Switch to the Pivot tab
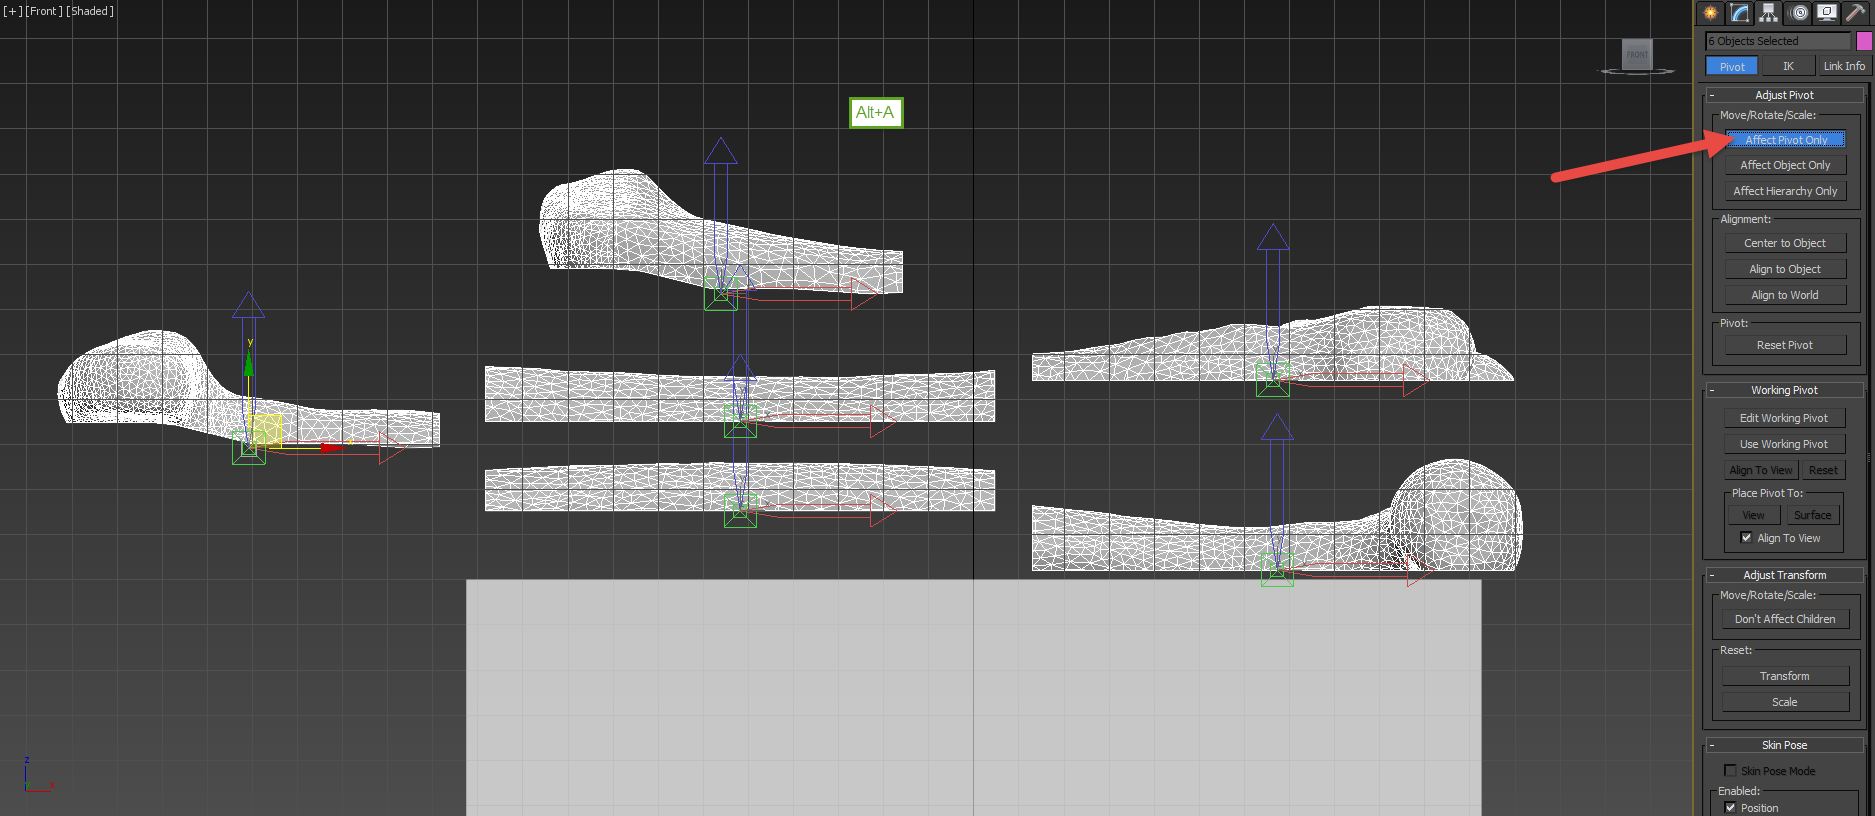This screenshot has width=1875, height=816. pos(1732,66)
